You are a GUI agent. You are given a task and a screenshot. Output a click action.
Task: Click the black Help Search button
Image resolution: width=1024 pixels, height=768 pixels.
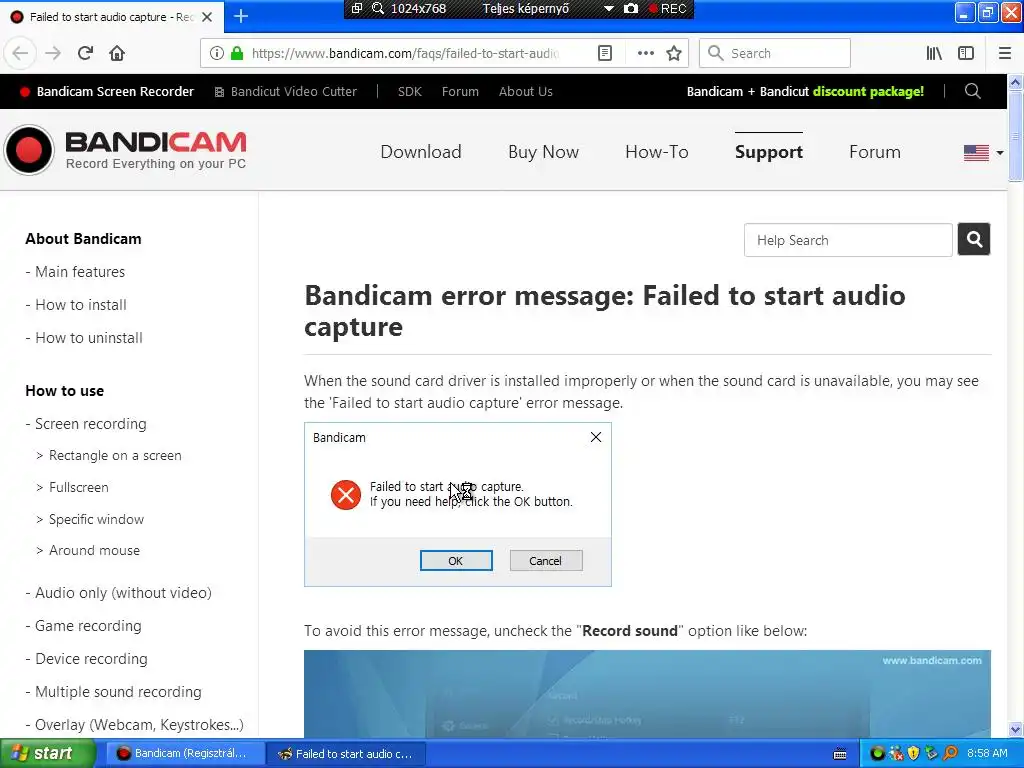pyautogui.click(x=974, y=240)
